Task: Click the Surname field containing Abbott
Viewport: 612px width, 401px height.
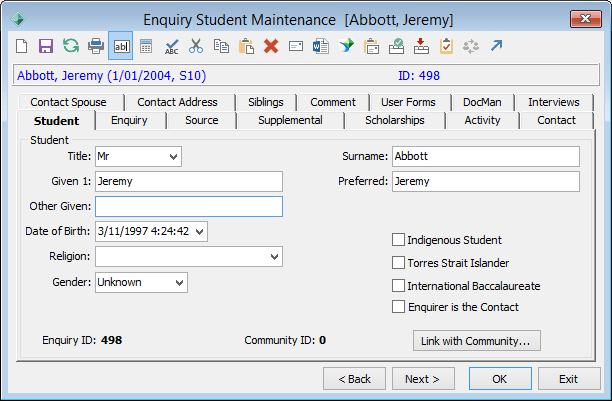Action: point(486,157)
